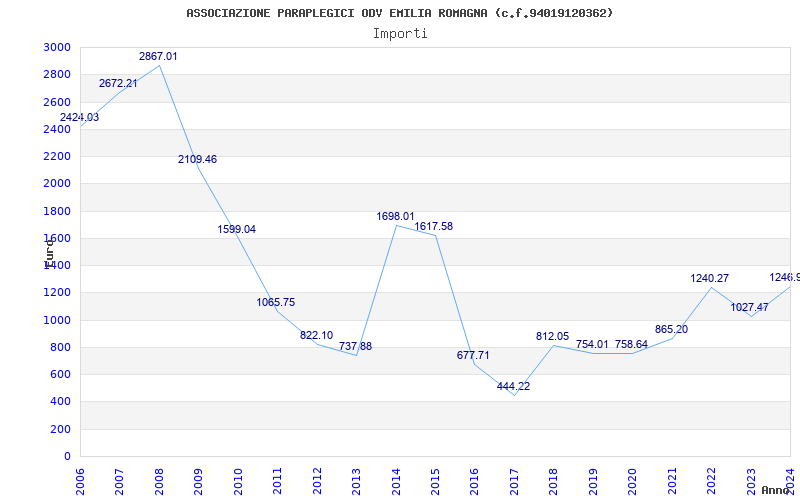Image resolution: width=800 pixels, height=500 pixels.
Task: Select the 865.20 data label
Action: point(671,329)
